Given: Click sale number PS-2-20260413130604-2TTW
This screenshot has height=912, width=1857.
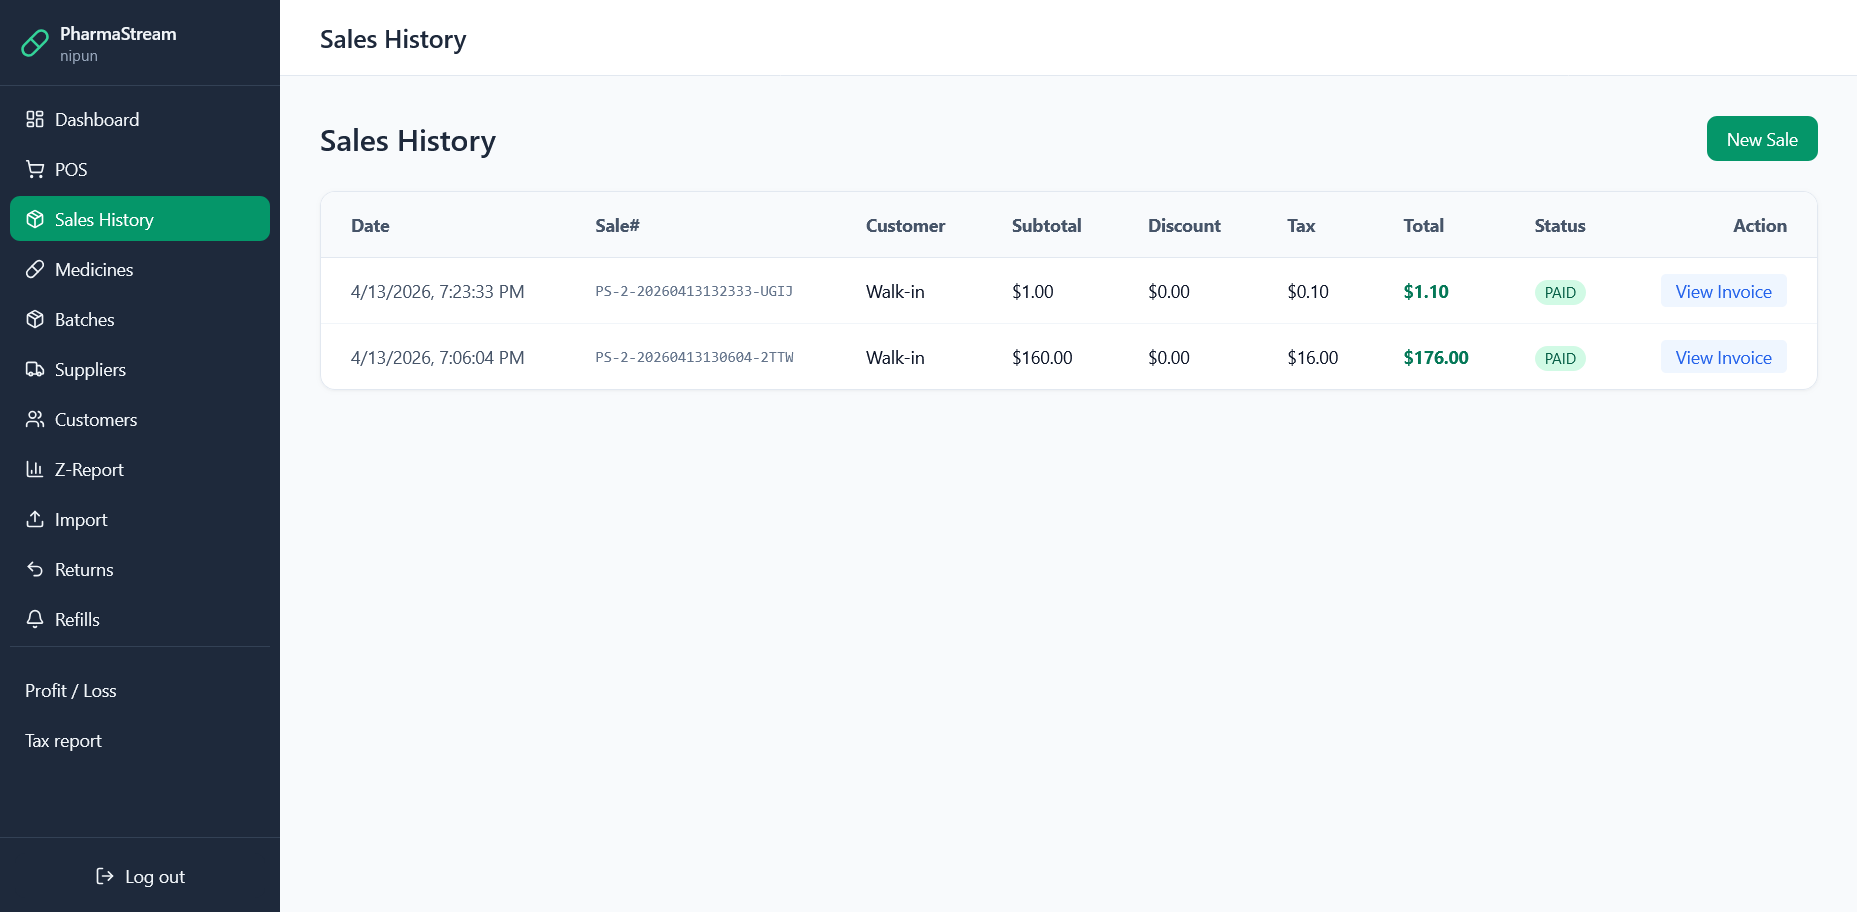Looking at the screenshot, I should tap(694, 357).
